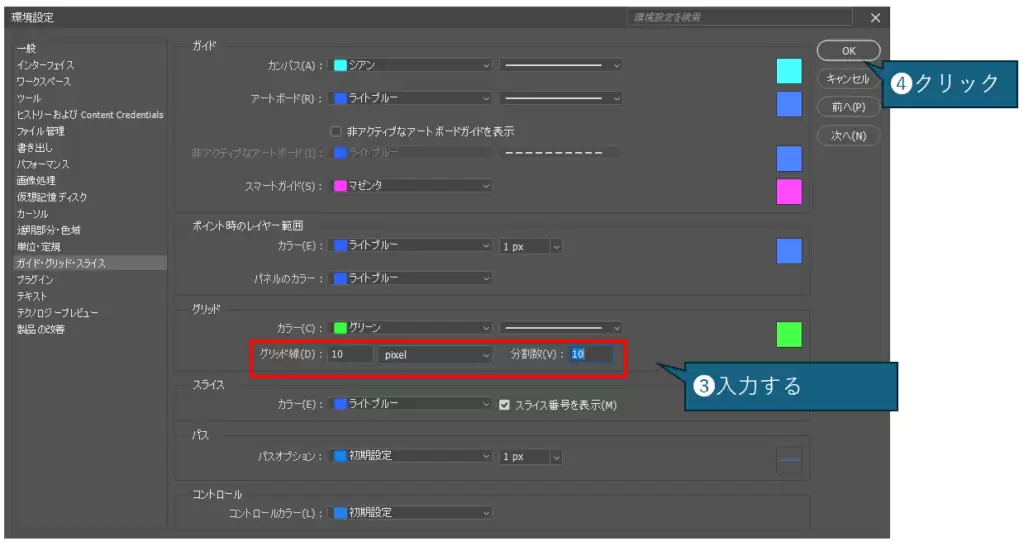Image resolution: width=1024 pixels, height=546 pixels.
Task: Click the cyan canvas guide color swatch
Action: 789,70
